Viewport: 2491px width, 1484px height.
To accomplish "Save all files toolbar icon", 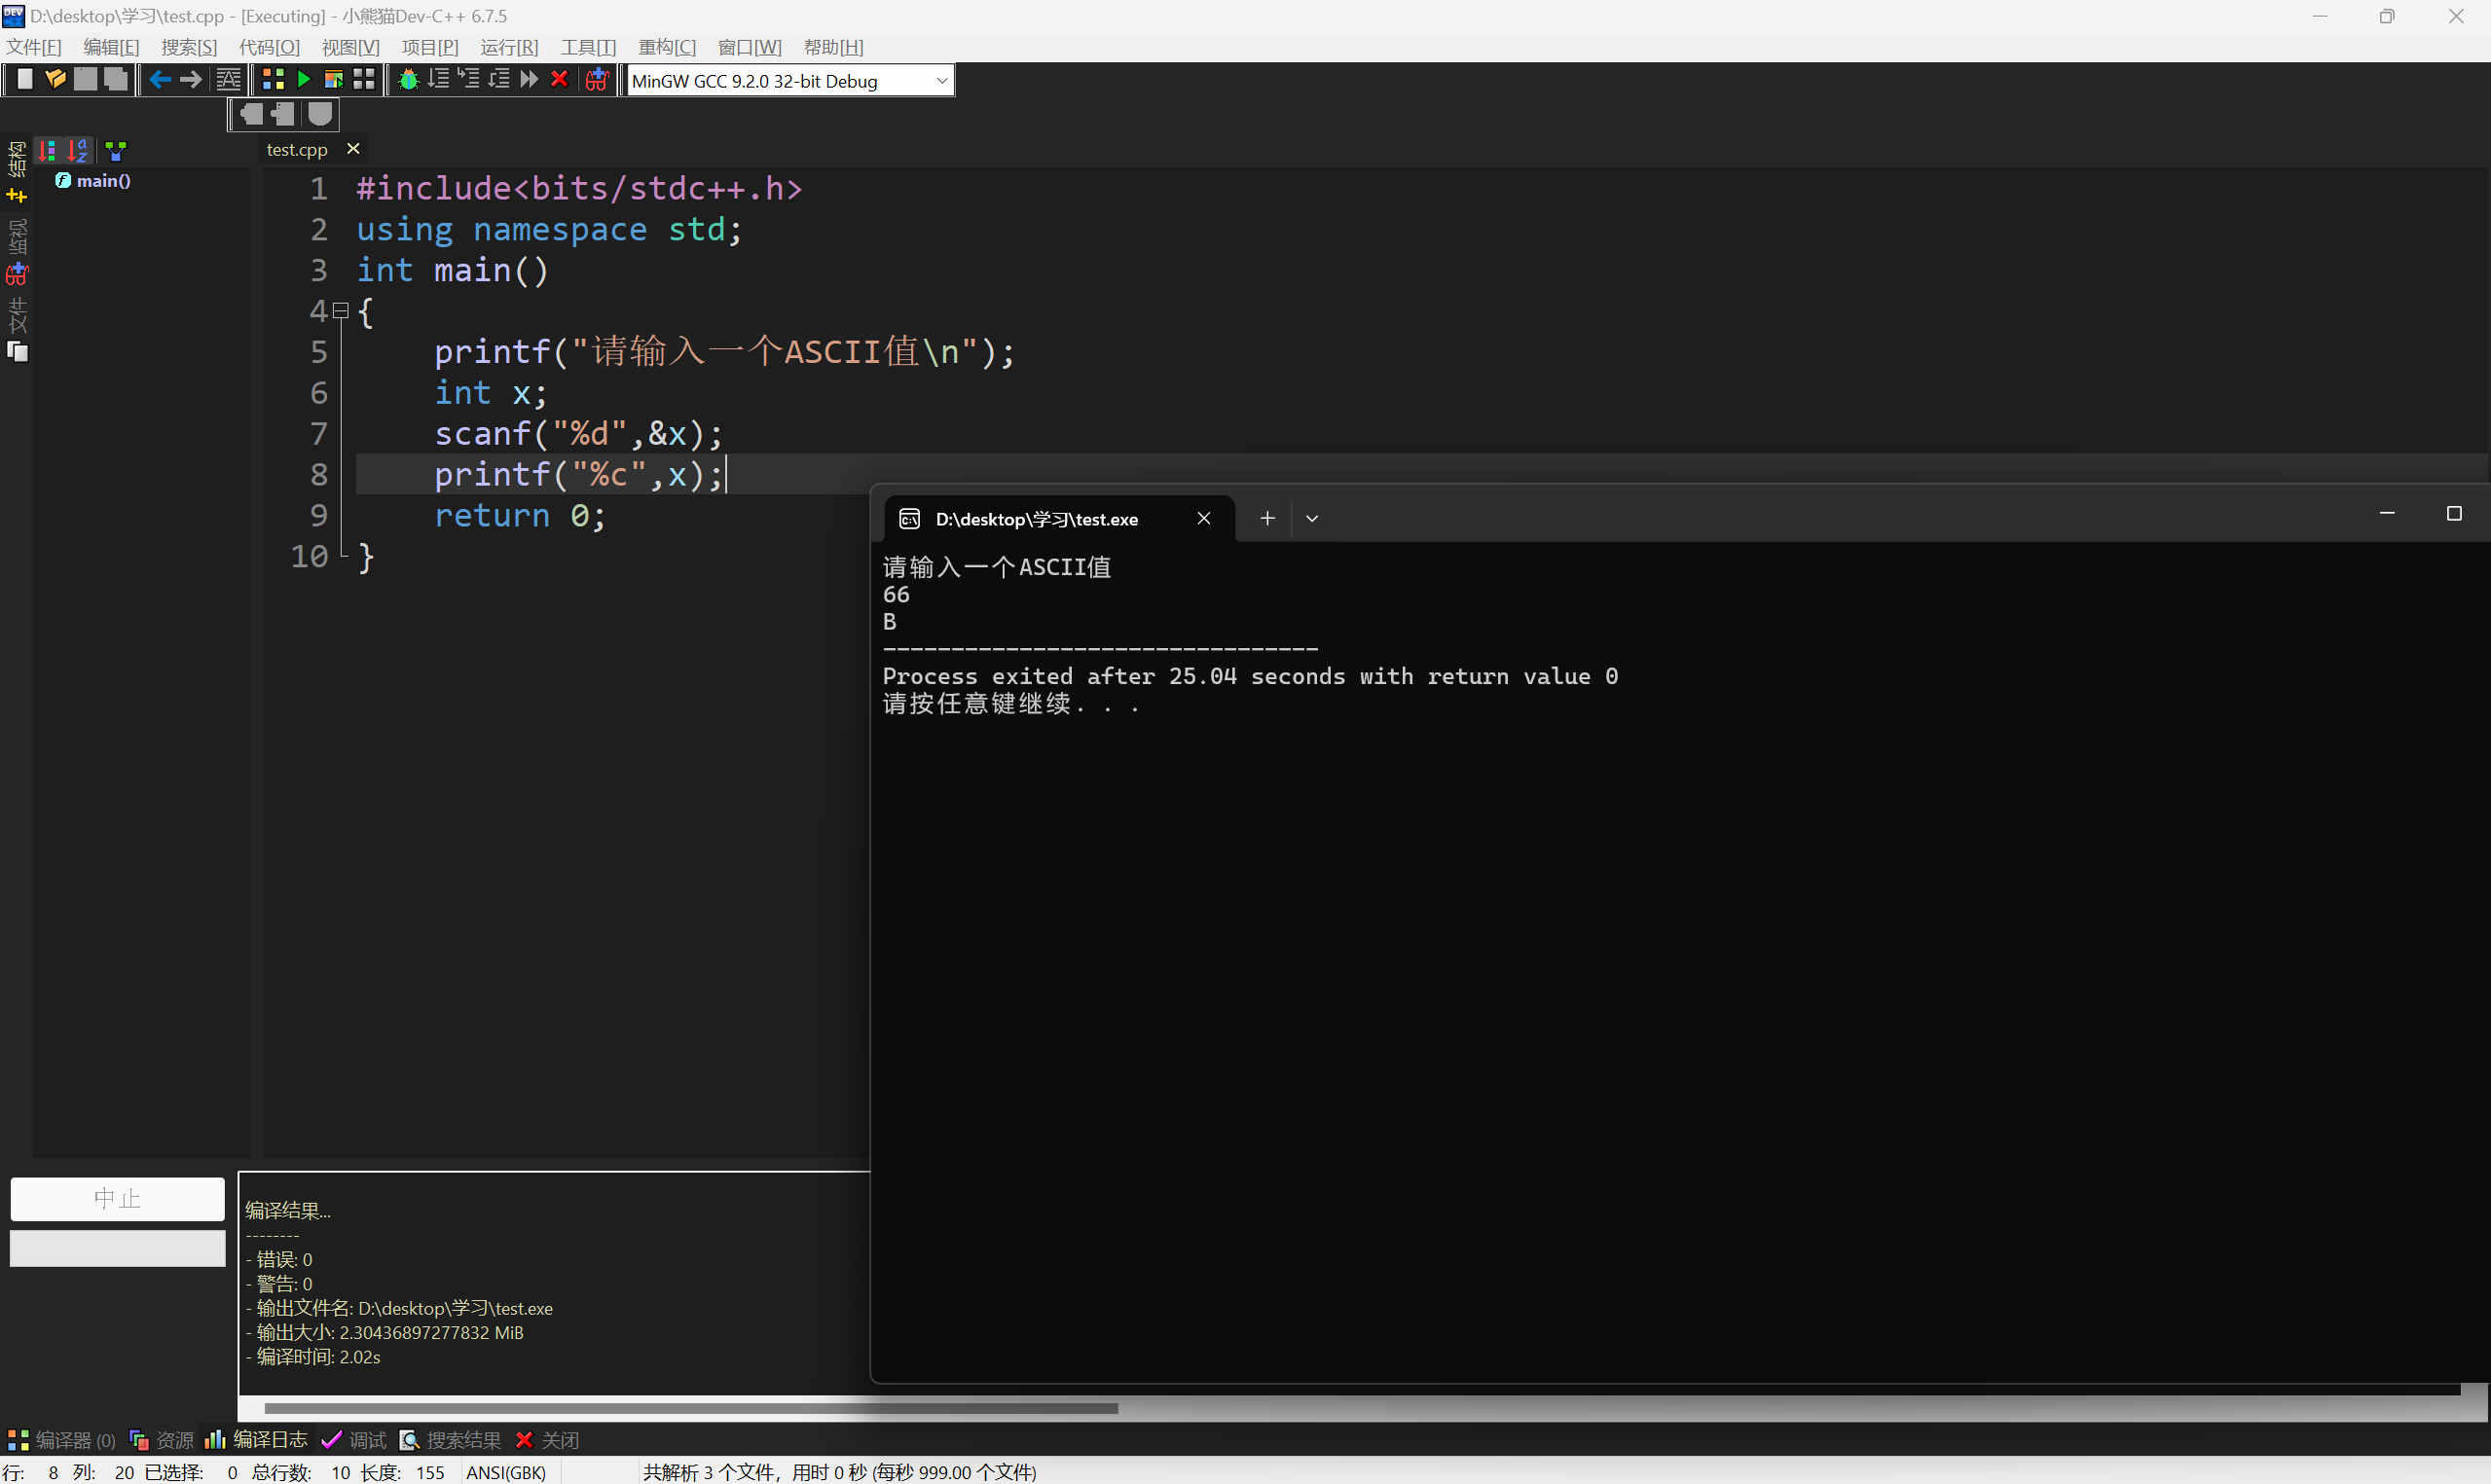I will pos(116,80).
